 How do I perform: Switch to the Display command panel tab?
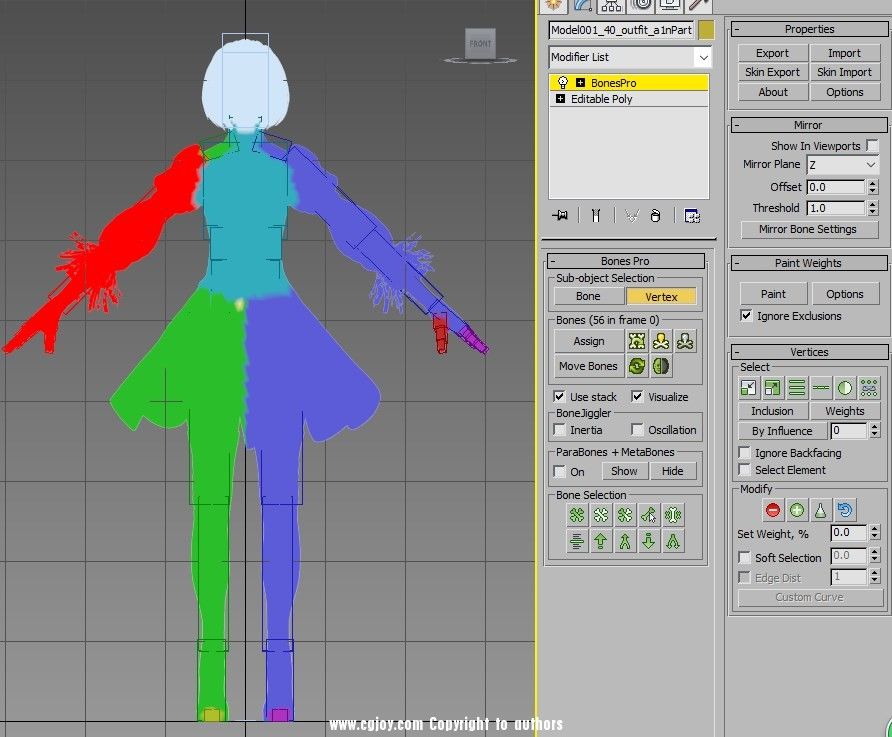[x=670, y=5]
